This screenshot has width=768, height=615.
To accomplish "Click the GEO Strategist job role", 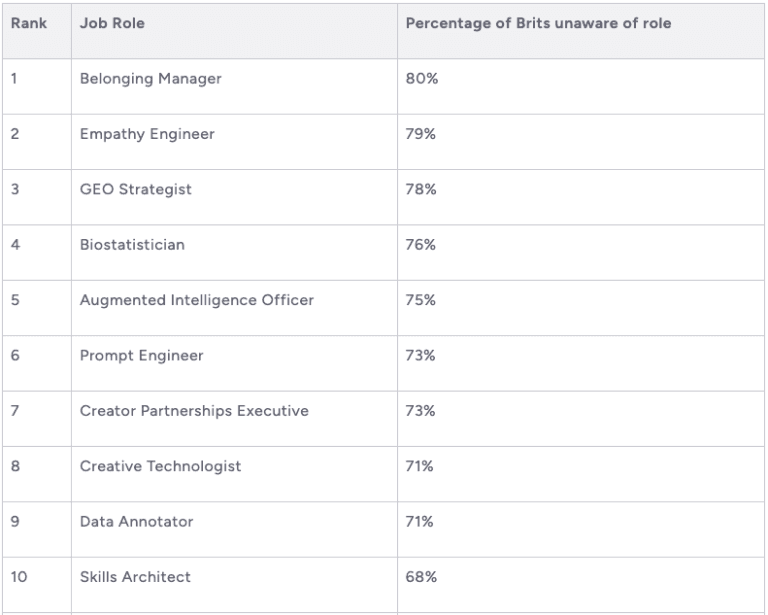I will (x=136, y=189).
